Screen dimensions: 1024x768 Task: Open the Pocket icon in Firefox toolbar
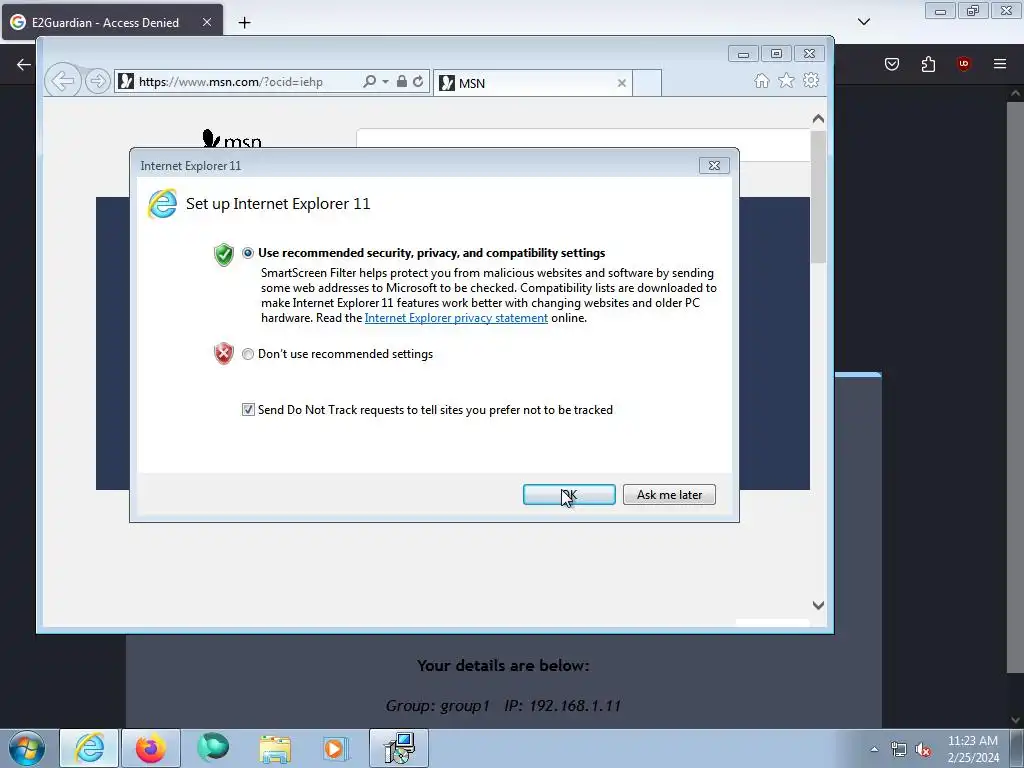[x=892, y=64]
